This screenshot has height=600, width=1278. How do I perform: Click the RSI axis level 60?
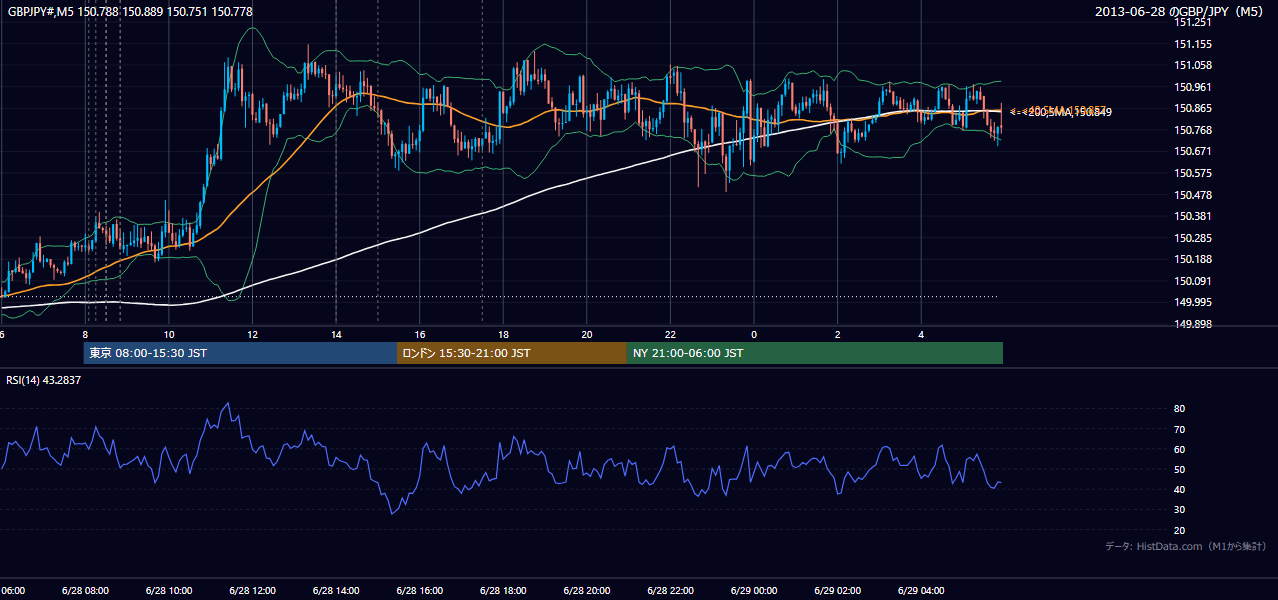tap(1180, 449)
